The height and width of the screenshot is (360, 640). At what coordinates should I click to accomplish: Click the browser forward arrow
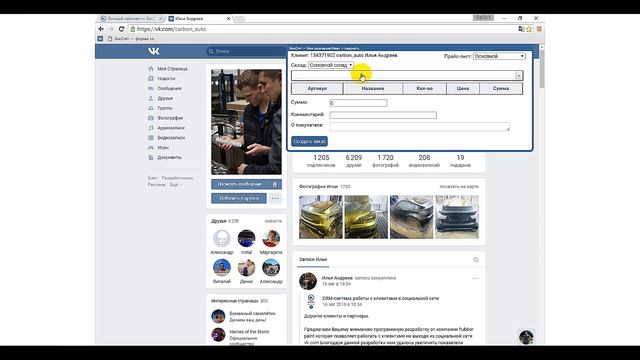[x=111, y=29]
